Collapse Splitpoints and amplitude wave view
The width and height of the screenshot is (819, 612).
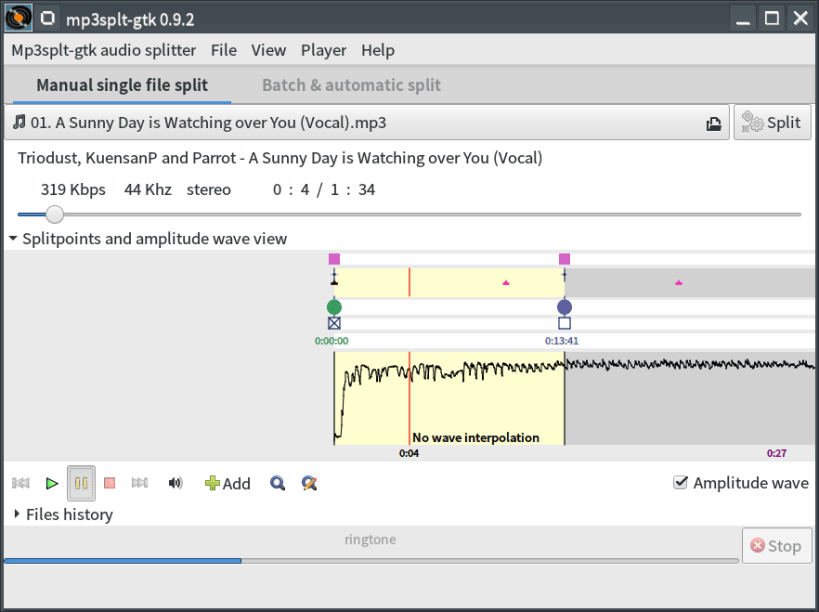coord(148,239)
